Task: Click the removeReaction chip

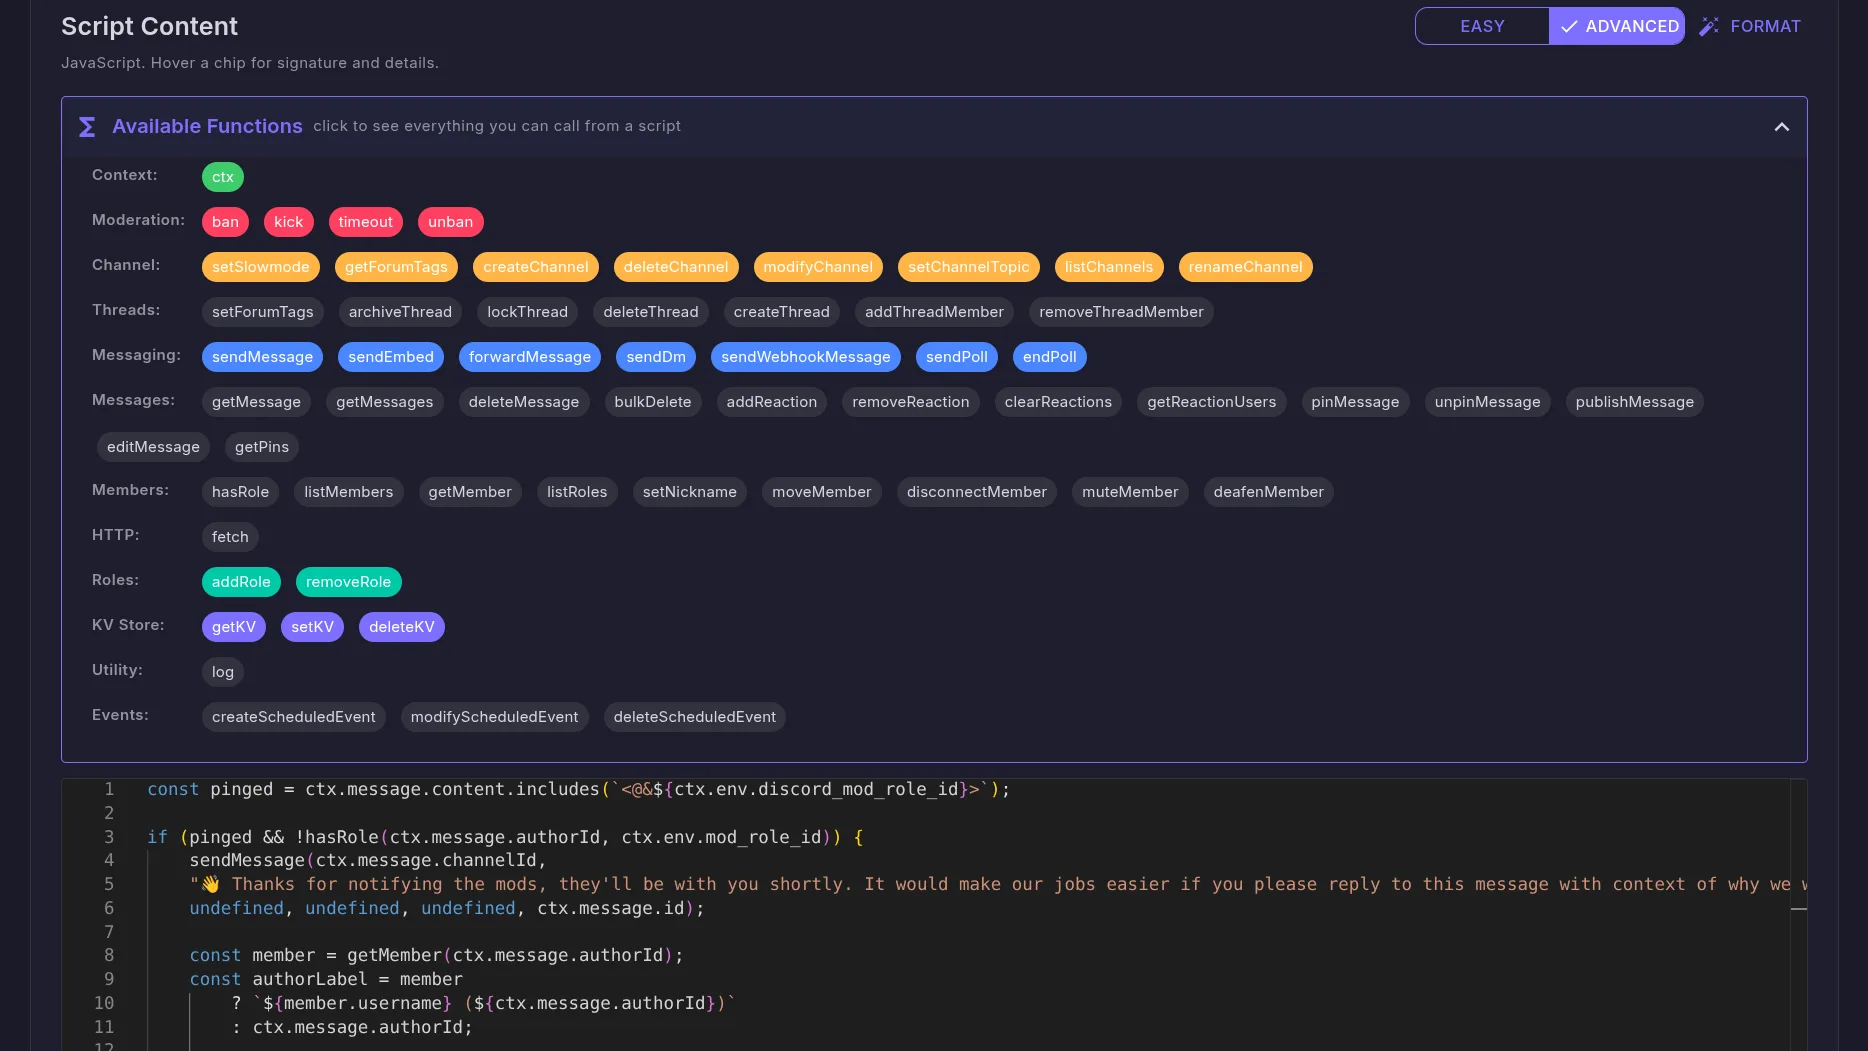Action: pos(911,402)
